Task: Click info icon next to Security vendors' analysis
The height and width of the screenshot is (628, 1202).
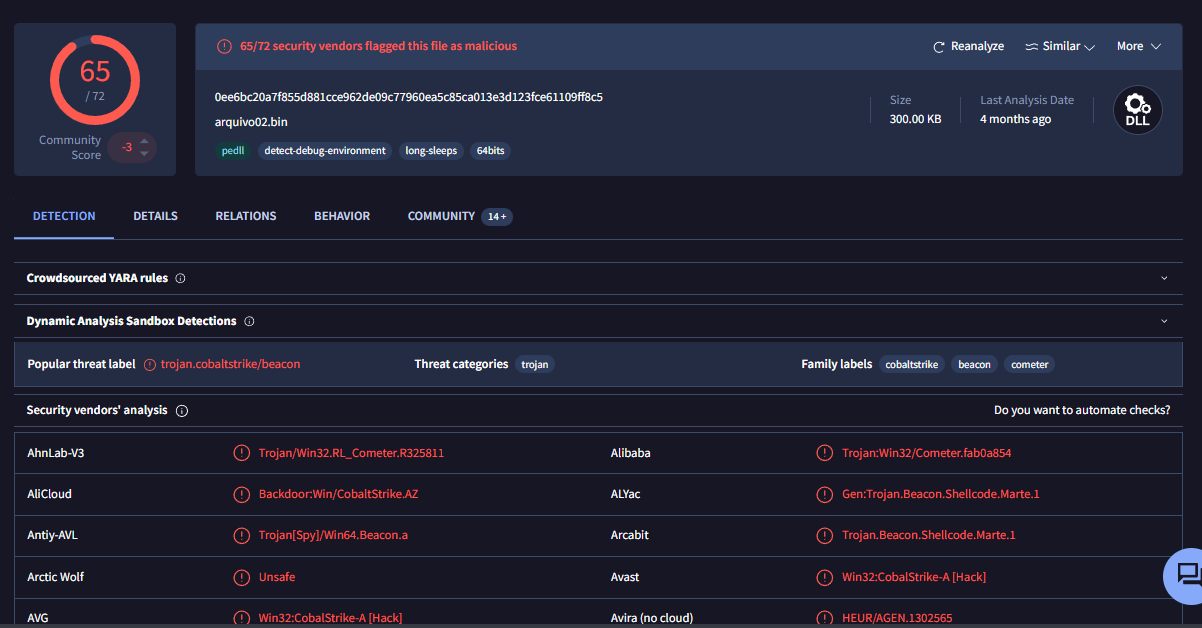Action: point(182,411)
